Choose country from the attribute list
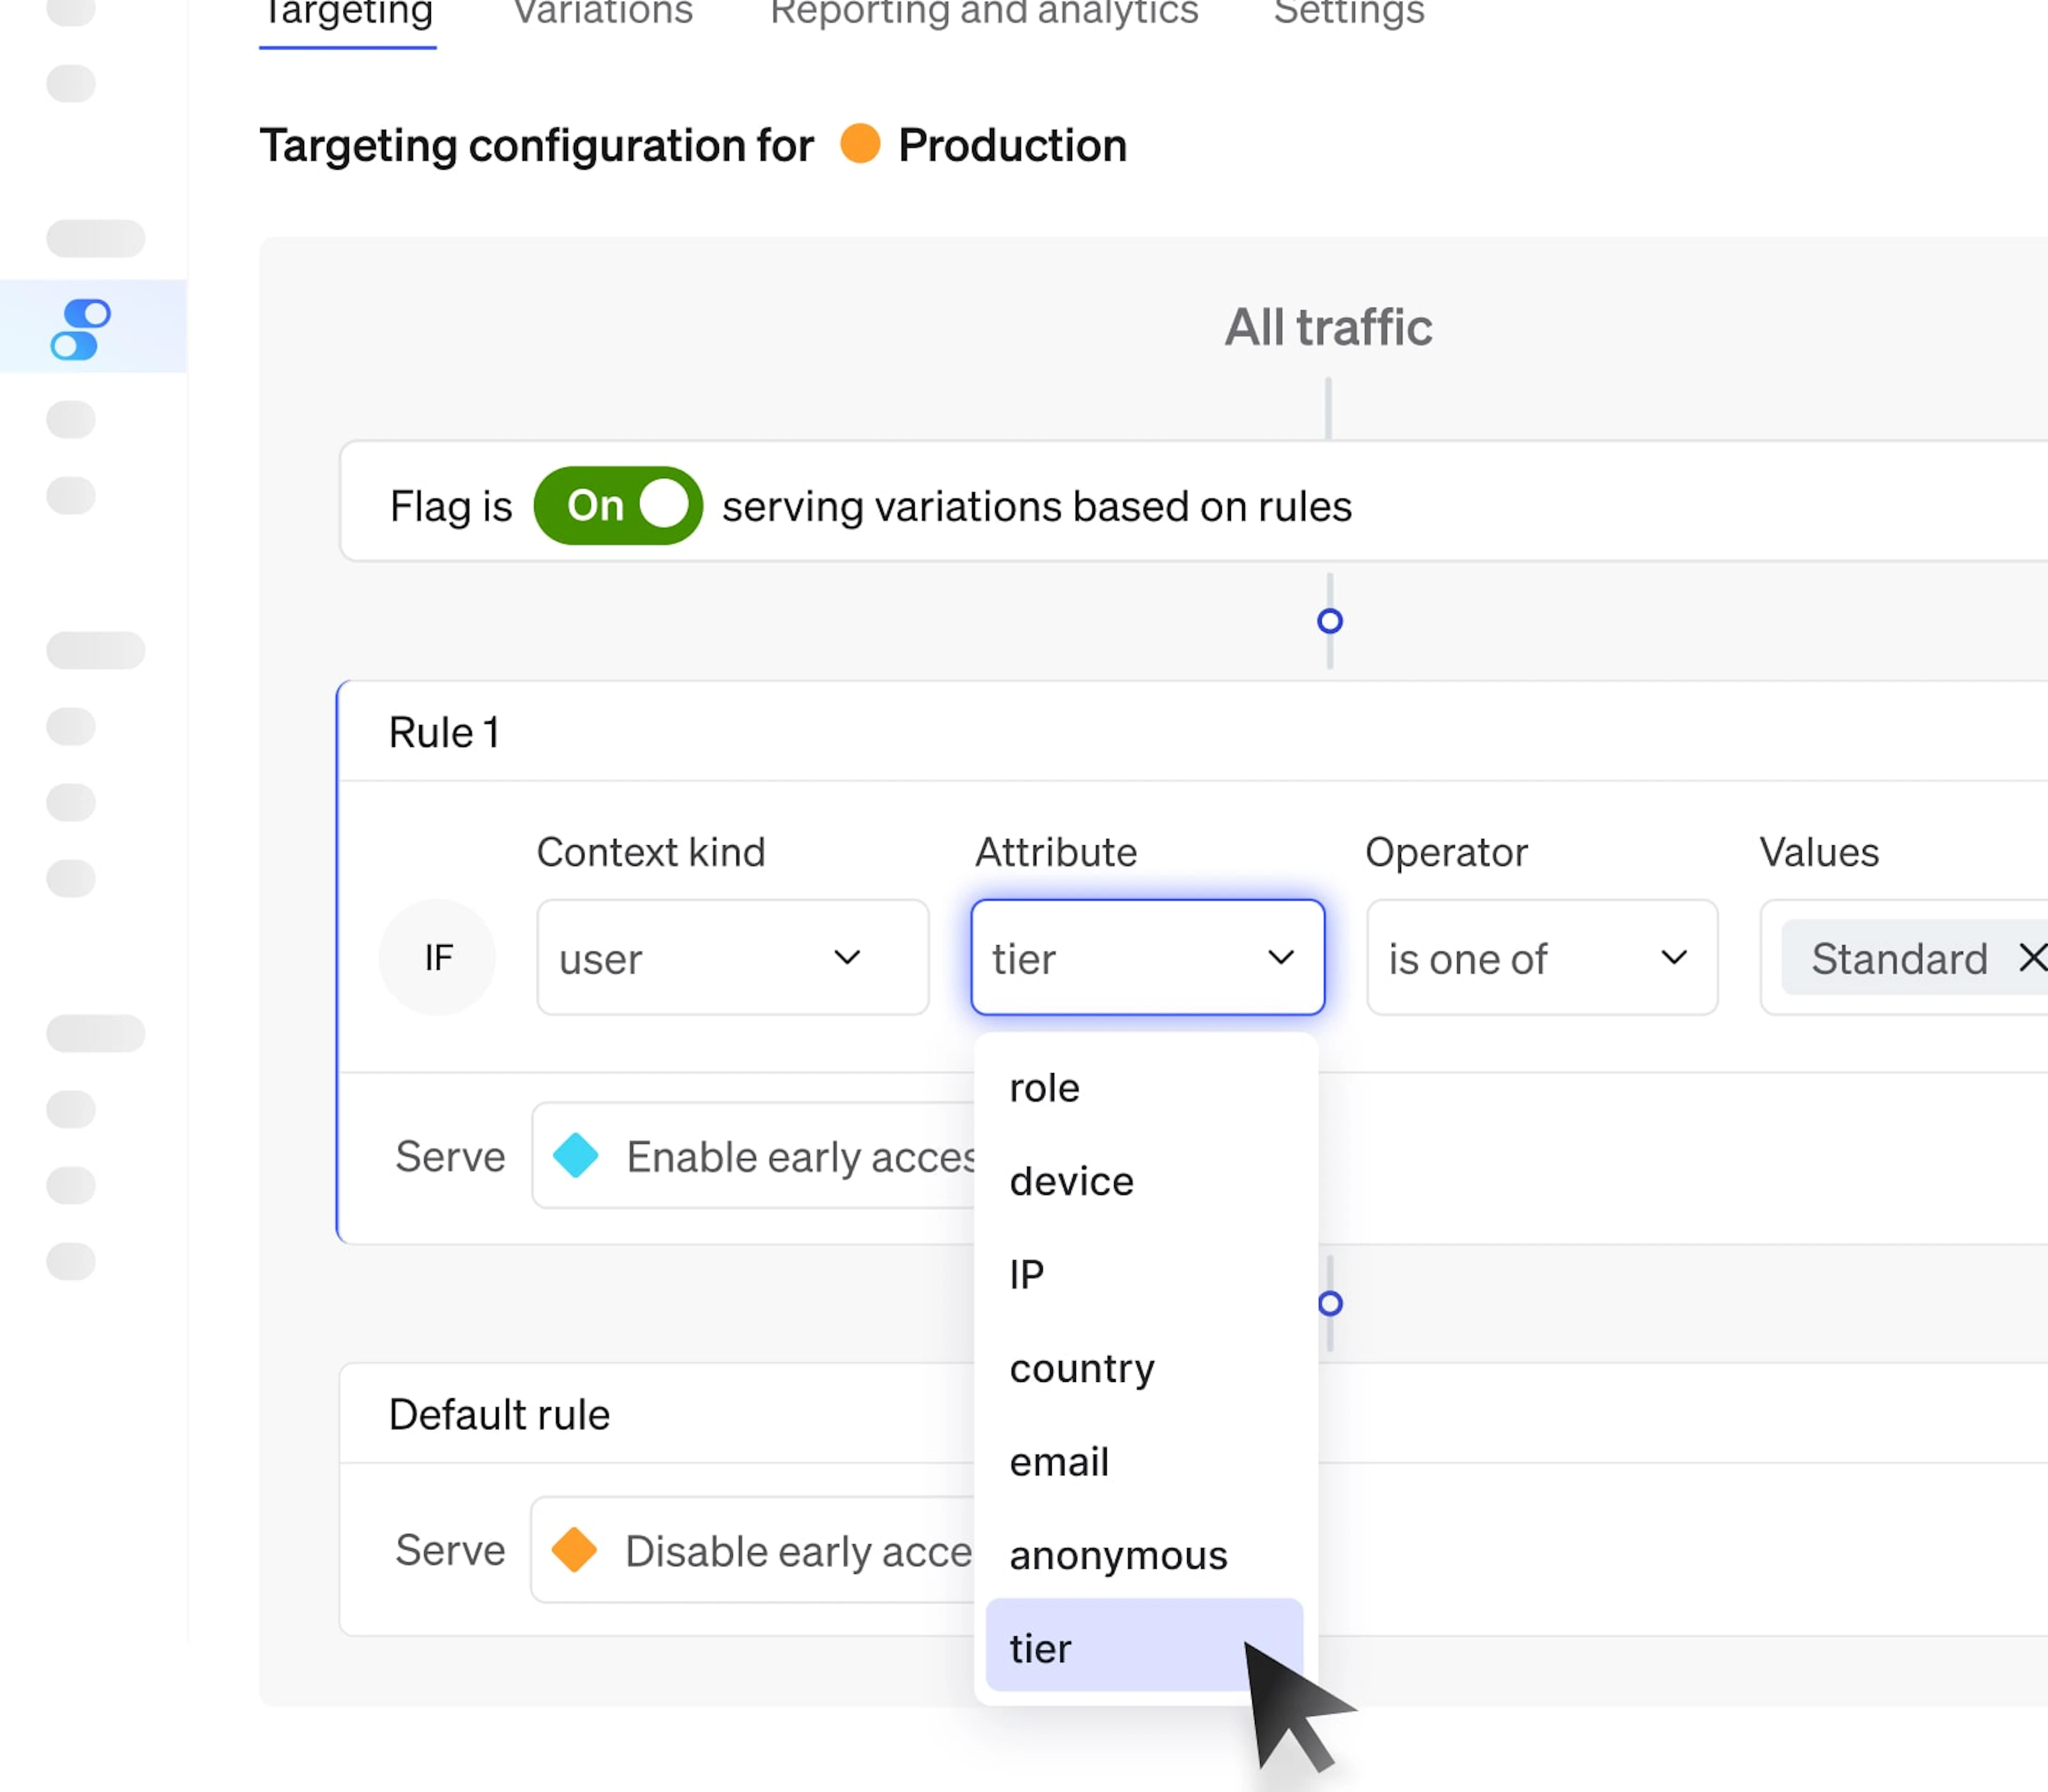The height and width of the screenshot is (1792, 2048). pos(1082,1368)
